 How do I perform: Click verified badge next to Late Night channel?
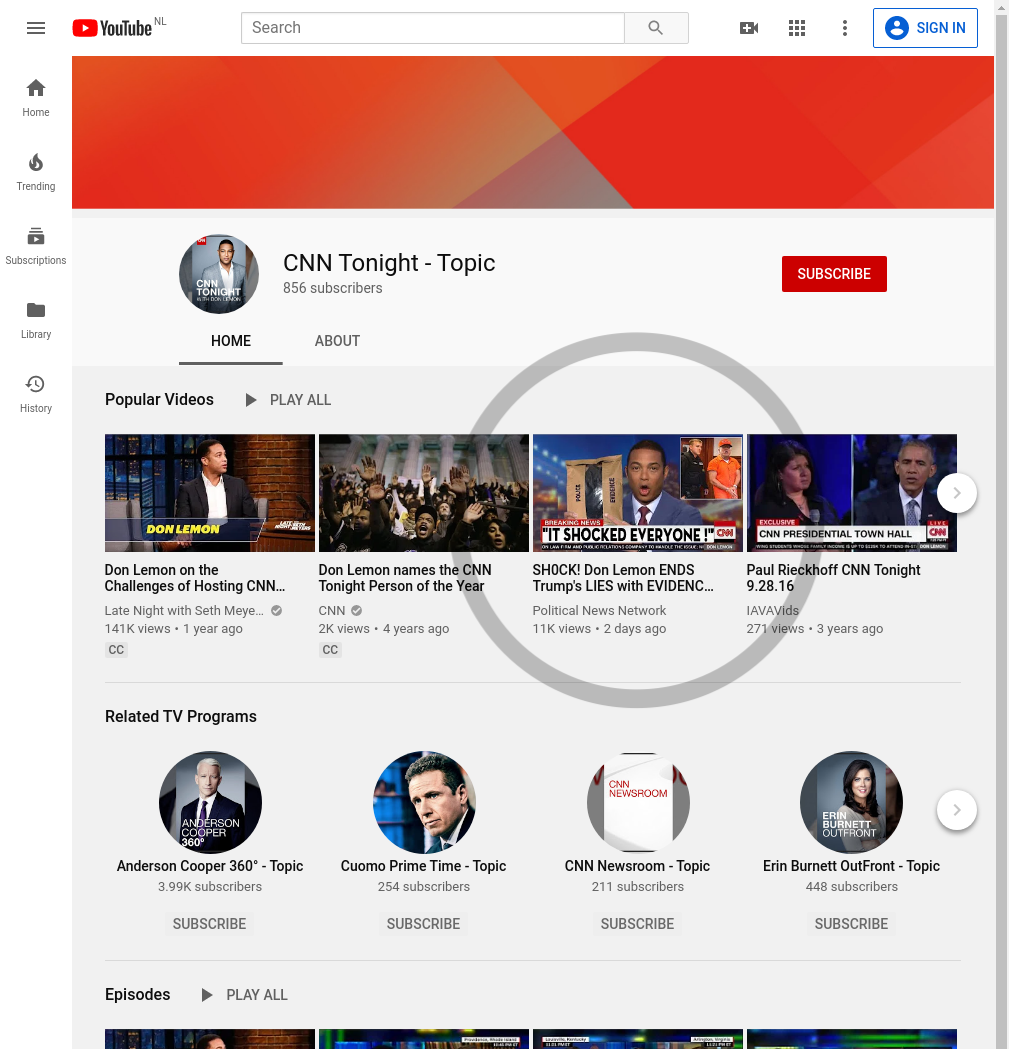coord(276,610)
